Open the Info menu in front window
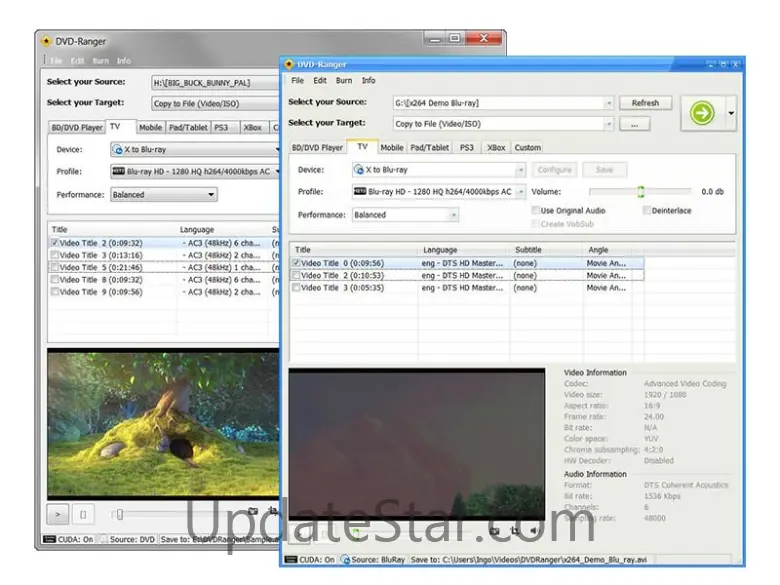Viewport: 780px width, 585px height. pyautogui.click(x=369, y=81)
